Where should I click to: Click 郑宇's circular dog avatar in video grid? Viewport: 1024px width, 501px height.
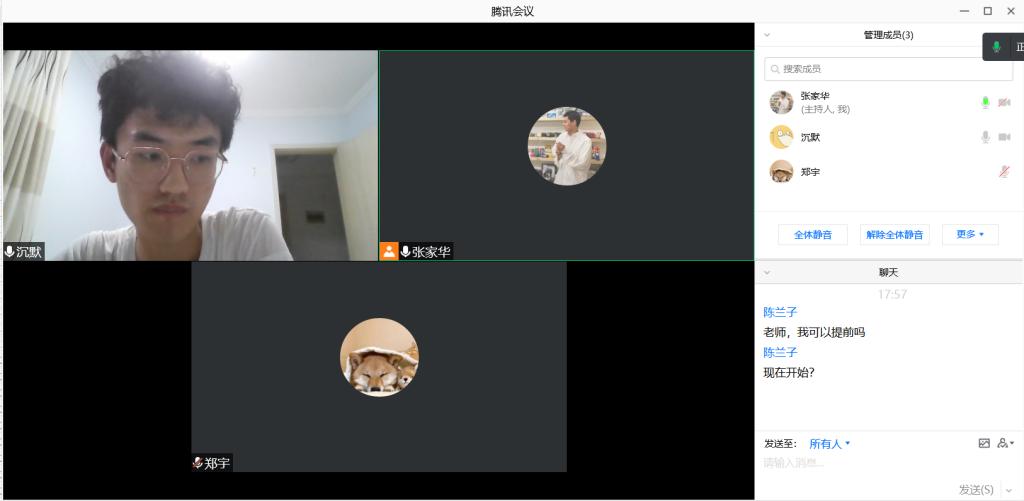379,357
